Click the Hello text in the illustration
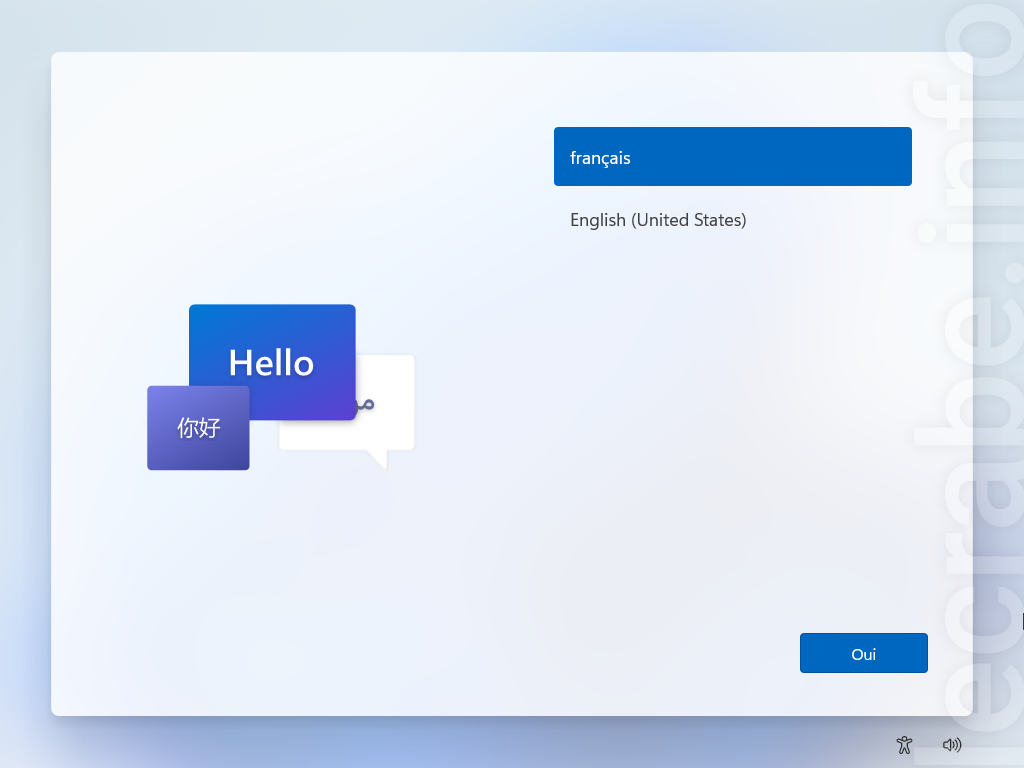Screen dimensions: 1024x768 pyautogui.click(x=271, y=362)
